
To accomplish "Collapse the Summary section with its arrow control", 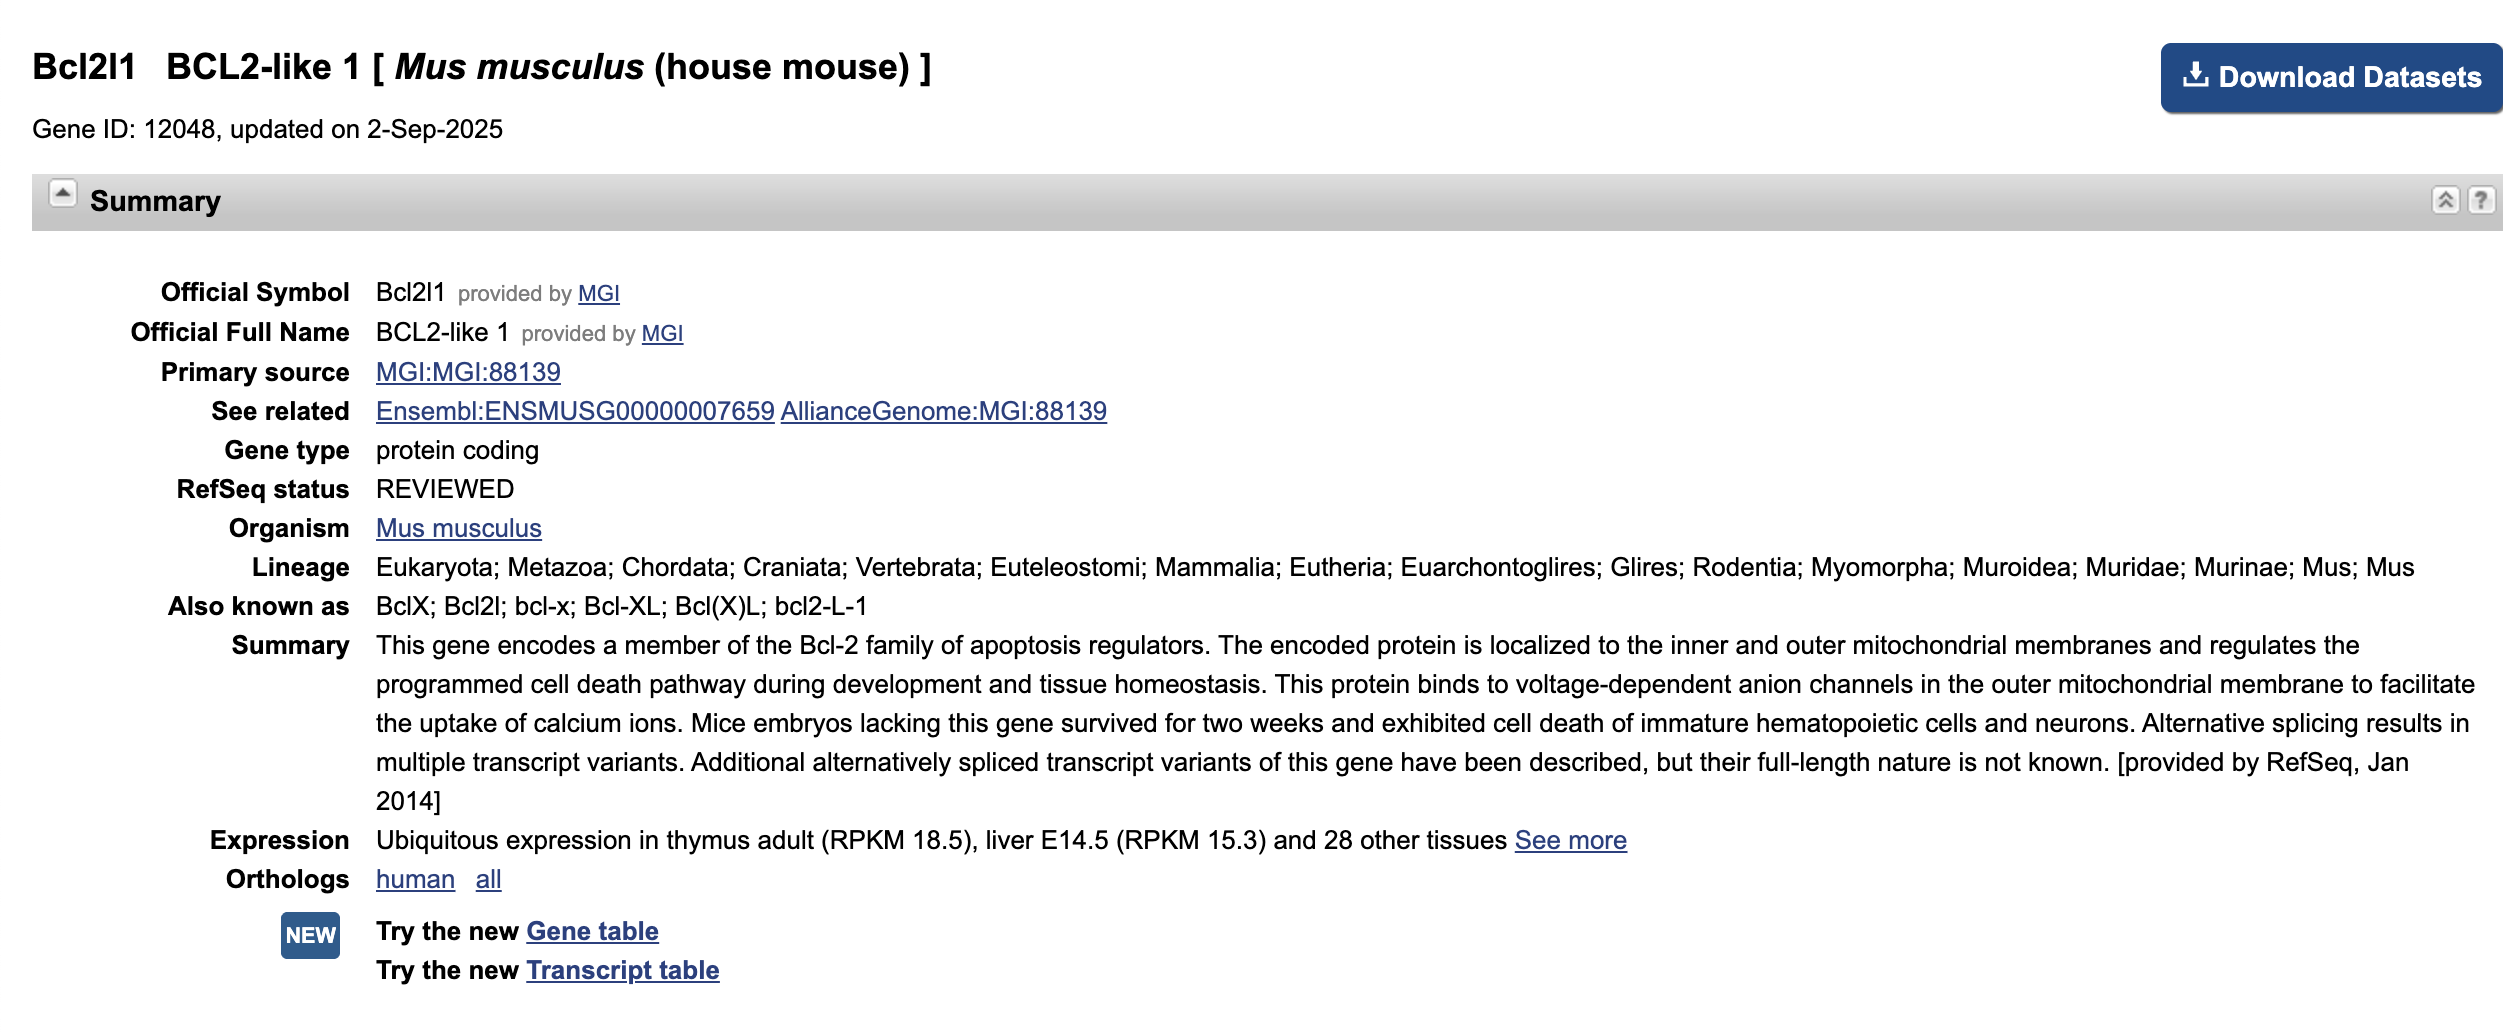I will [x=62, y=191].
